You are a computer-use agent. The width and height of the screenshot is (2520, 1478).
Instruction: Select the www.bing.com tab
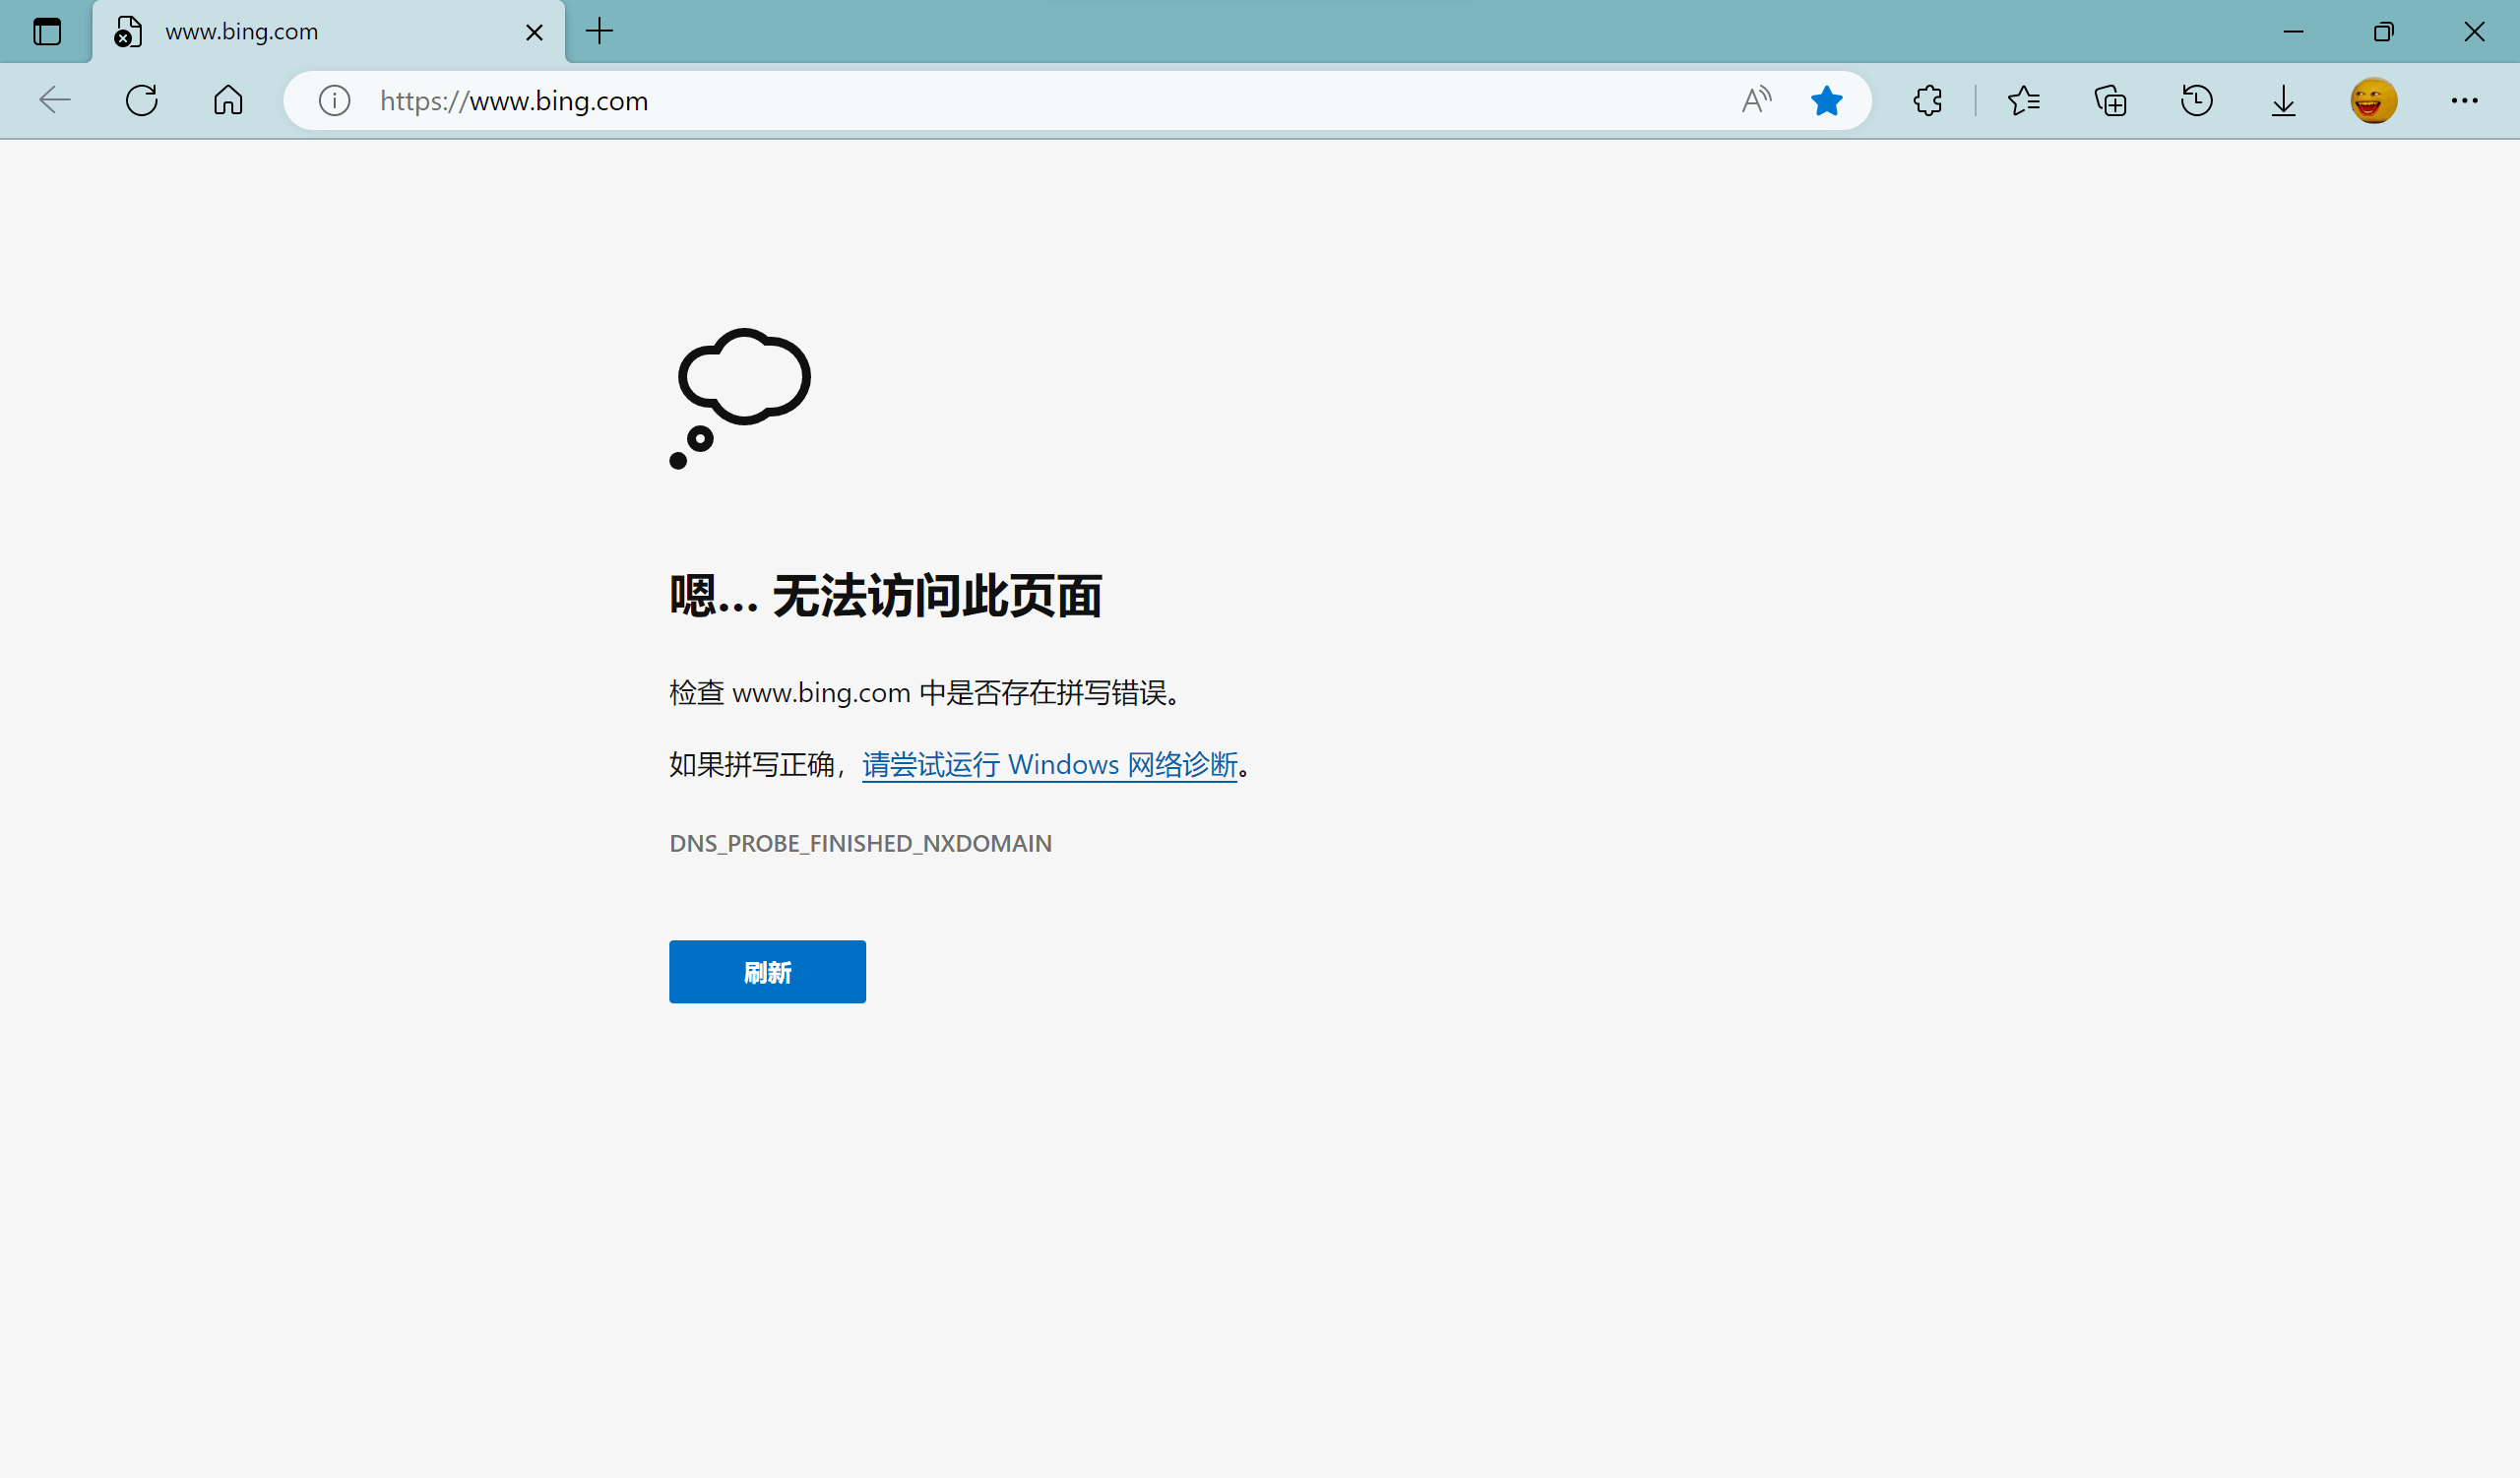pyautogui.click(x=329, y=32)
